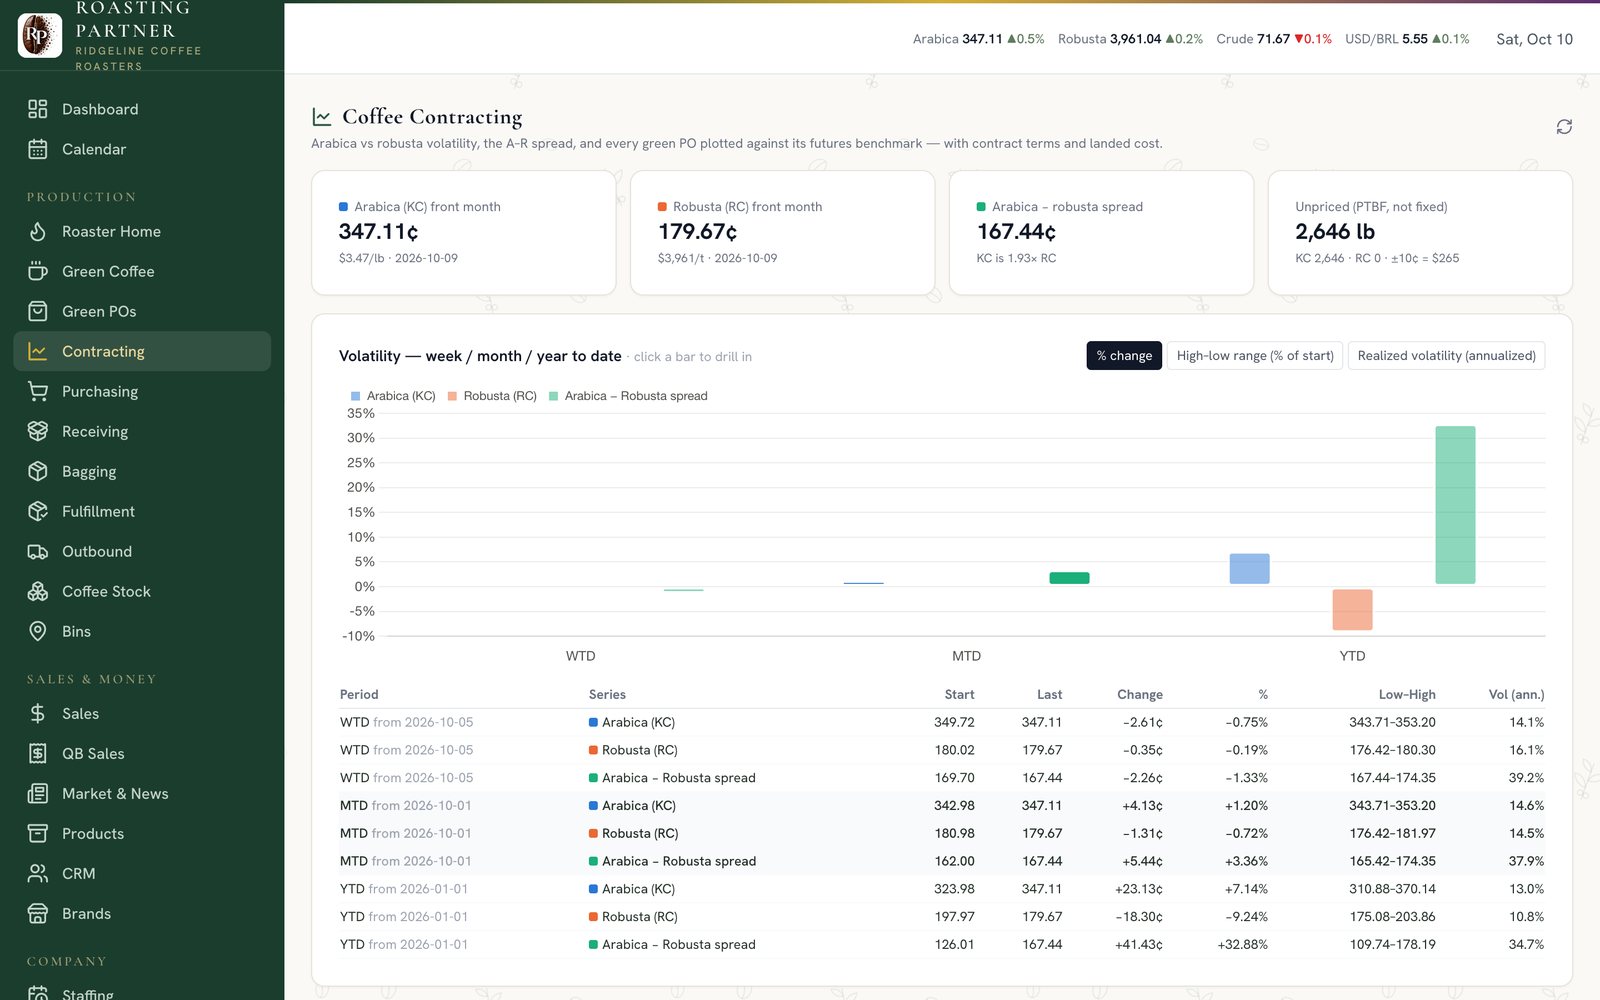Open Fulfillment icon in sidebar
This screenshot has height=1000, width=1600.
pos(38,511)
